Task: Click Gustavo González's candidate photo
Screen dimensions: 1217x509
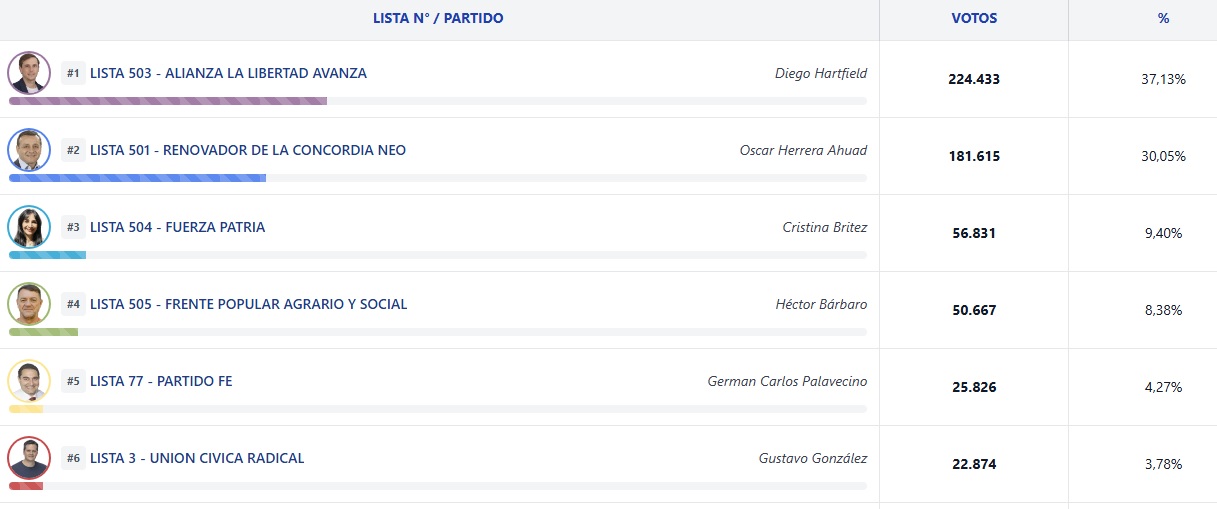Action: pos(29,458)
